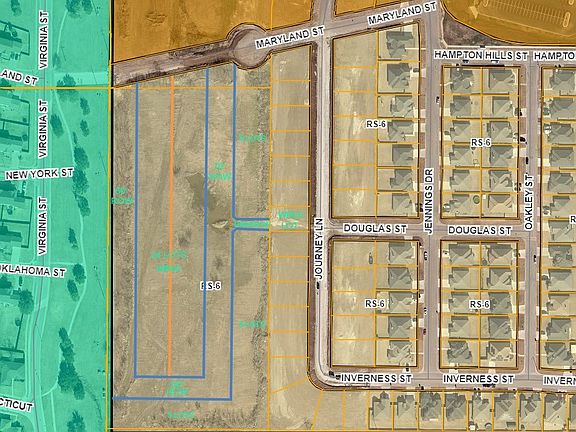Viewport: 576px width, 432px height.
Task: Click the OAKLEY ST road label
Action: pos(529,202)
